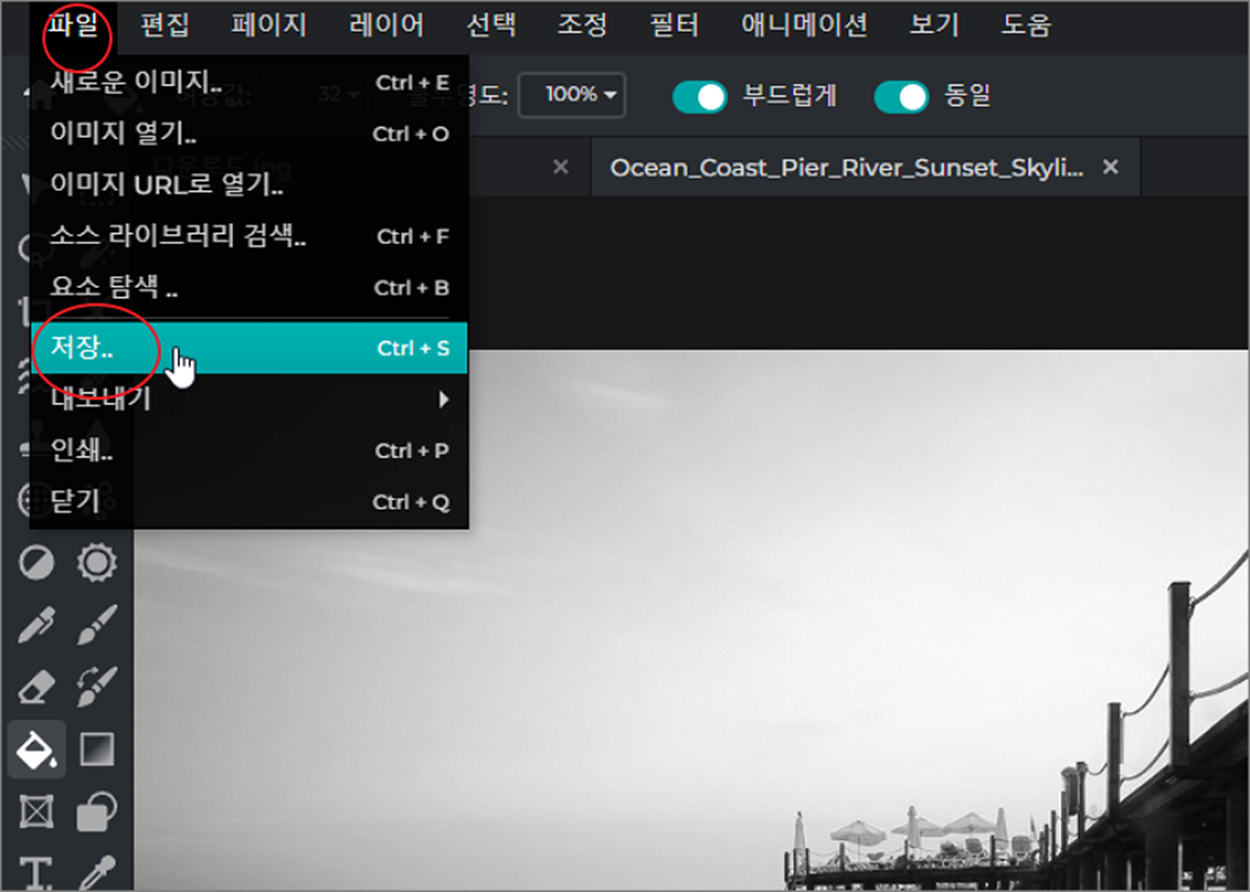Open the 필터 menu

coord(674,24)
